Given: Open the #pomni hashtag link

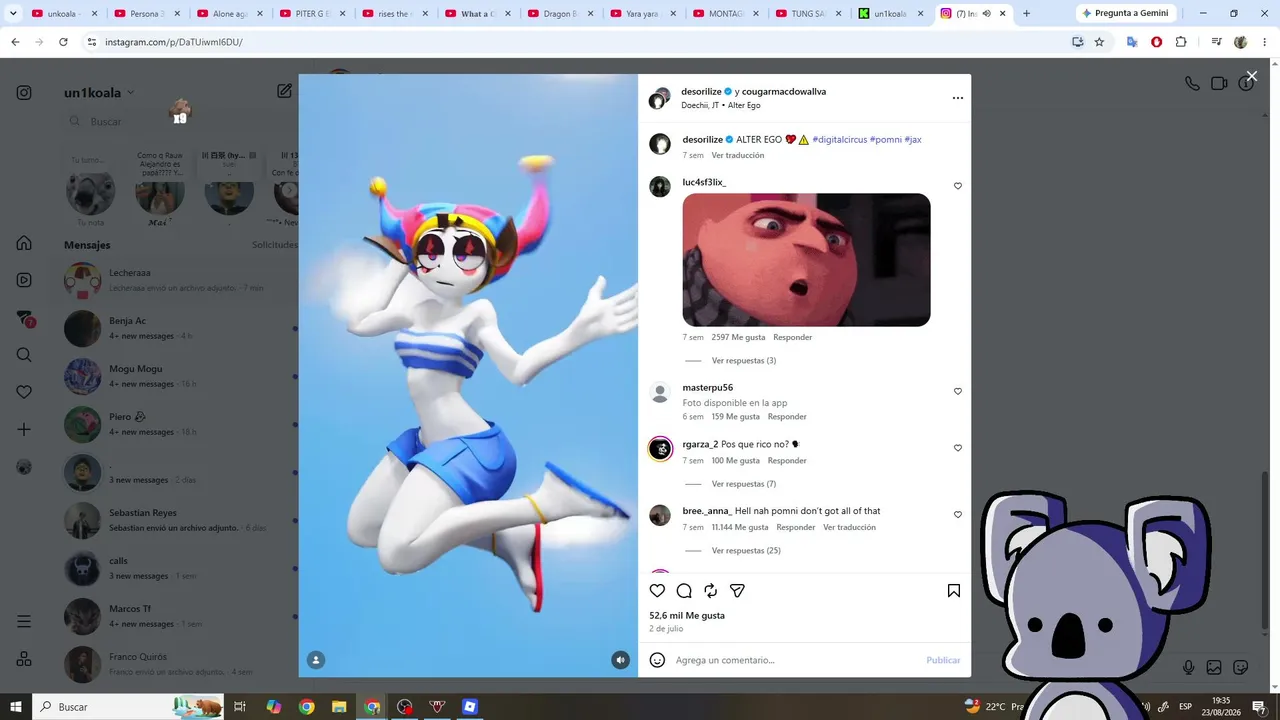Looking at the screenshot, I should [x=886, y=140].
